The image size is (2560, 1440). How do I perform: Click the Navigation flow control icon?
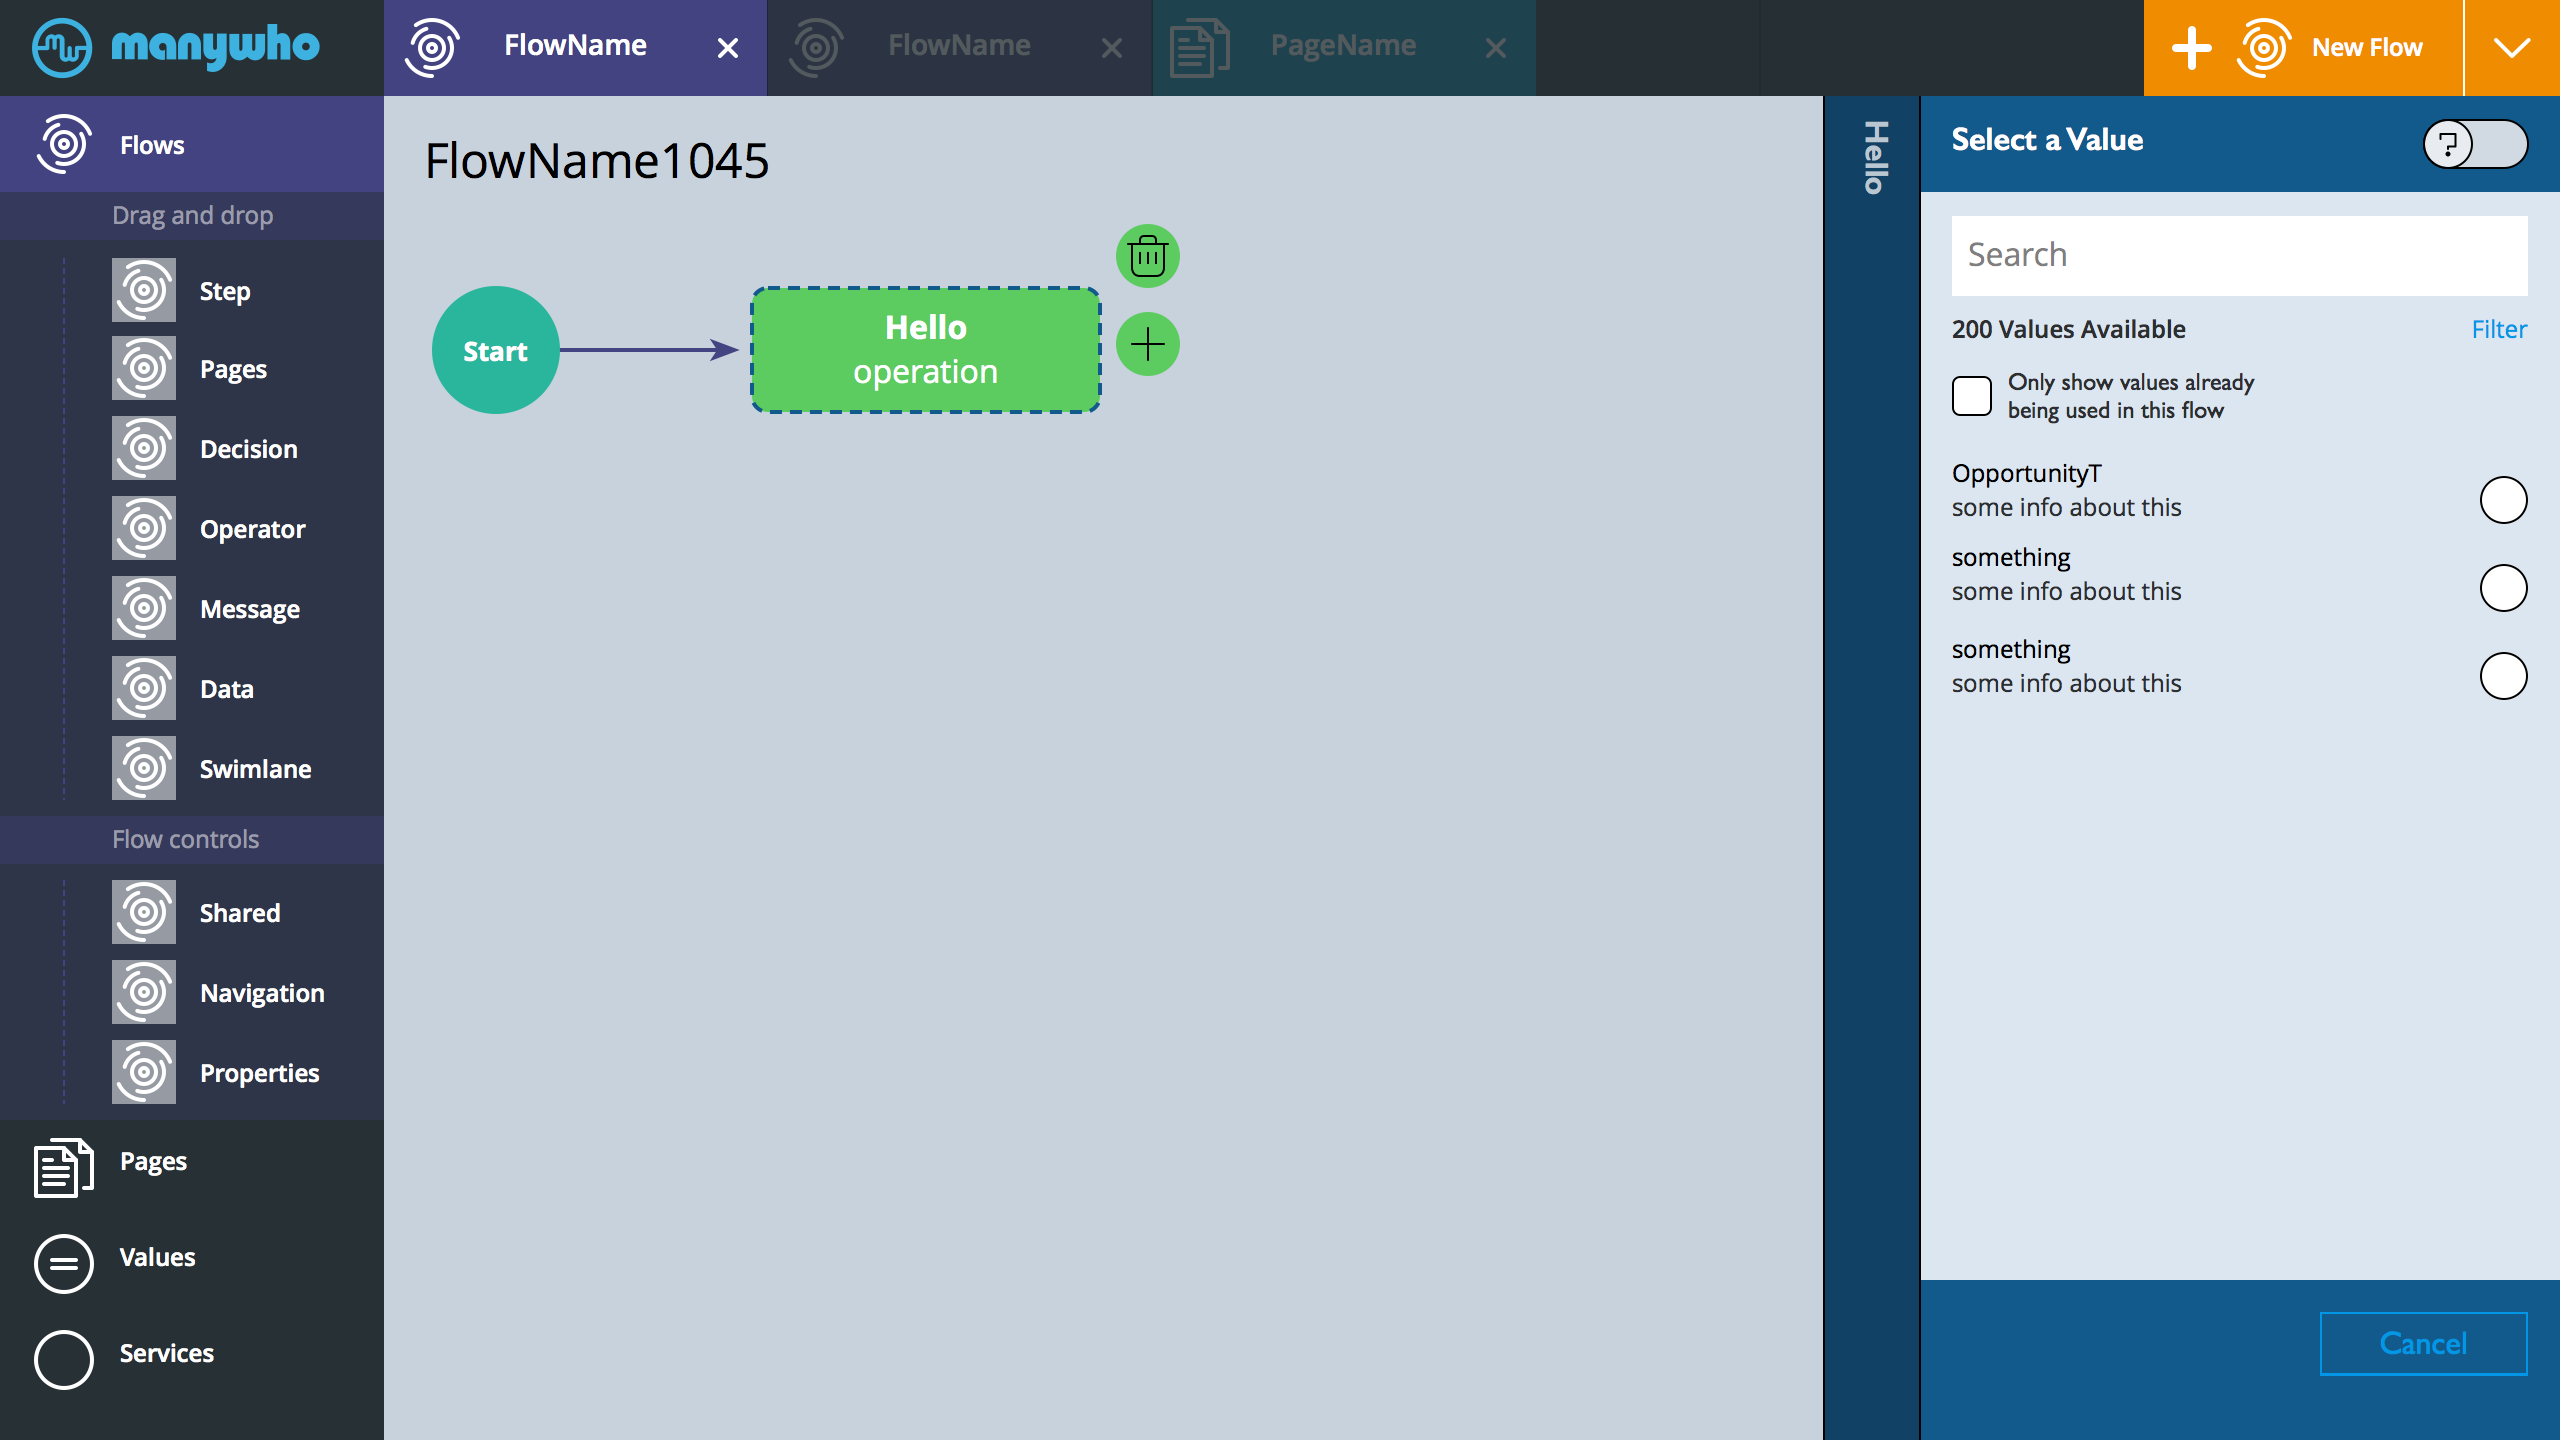click(x=144, y=992)
